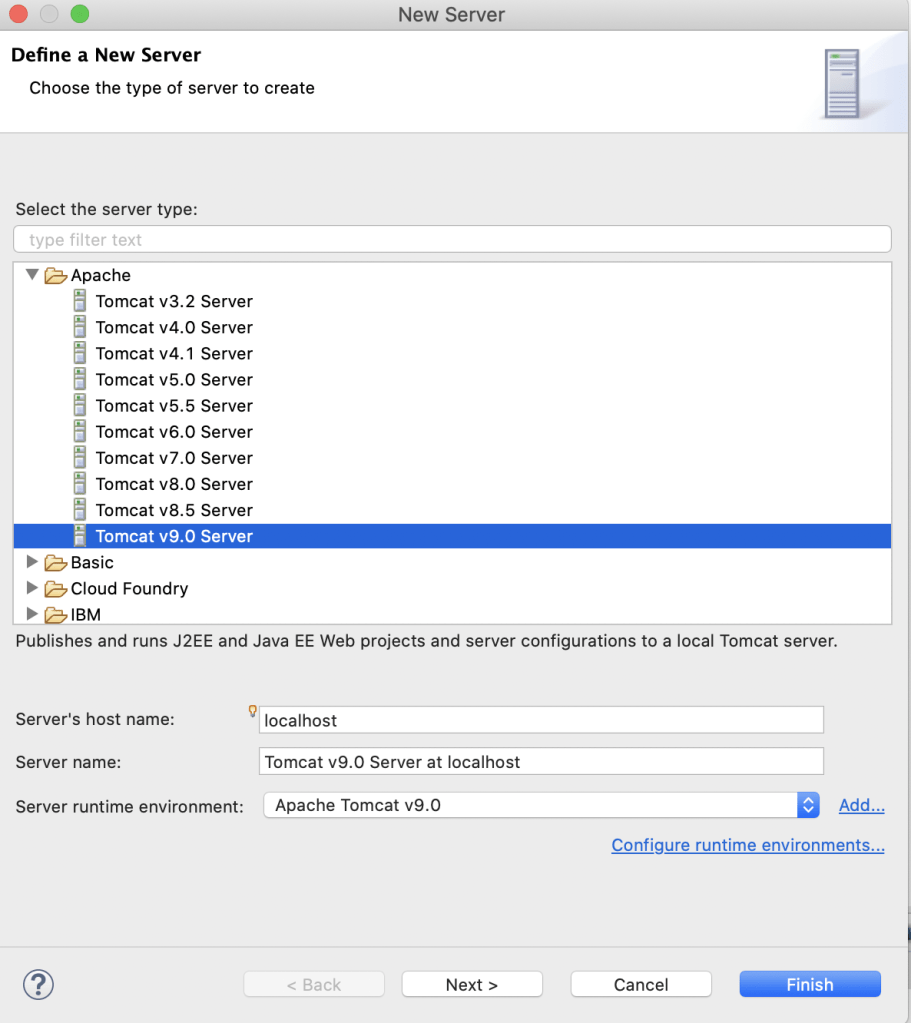Click the content assist lightbulb icon
This screenshot has width=911, height=1023.
[253, 712]
